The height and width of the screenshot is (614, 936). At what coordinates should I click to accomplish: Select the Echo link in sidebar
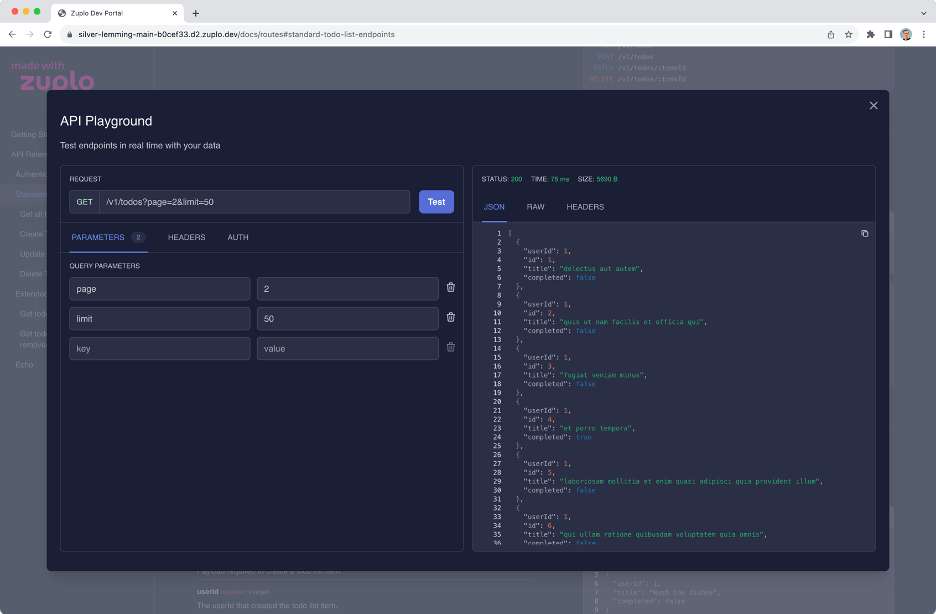pyautogui.click(x=24, y=365)
